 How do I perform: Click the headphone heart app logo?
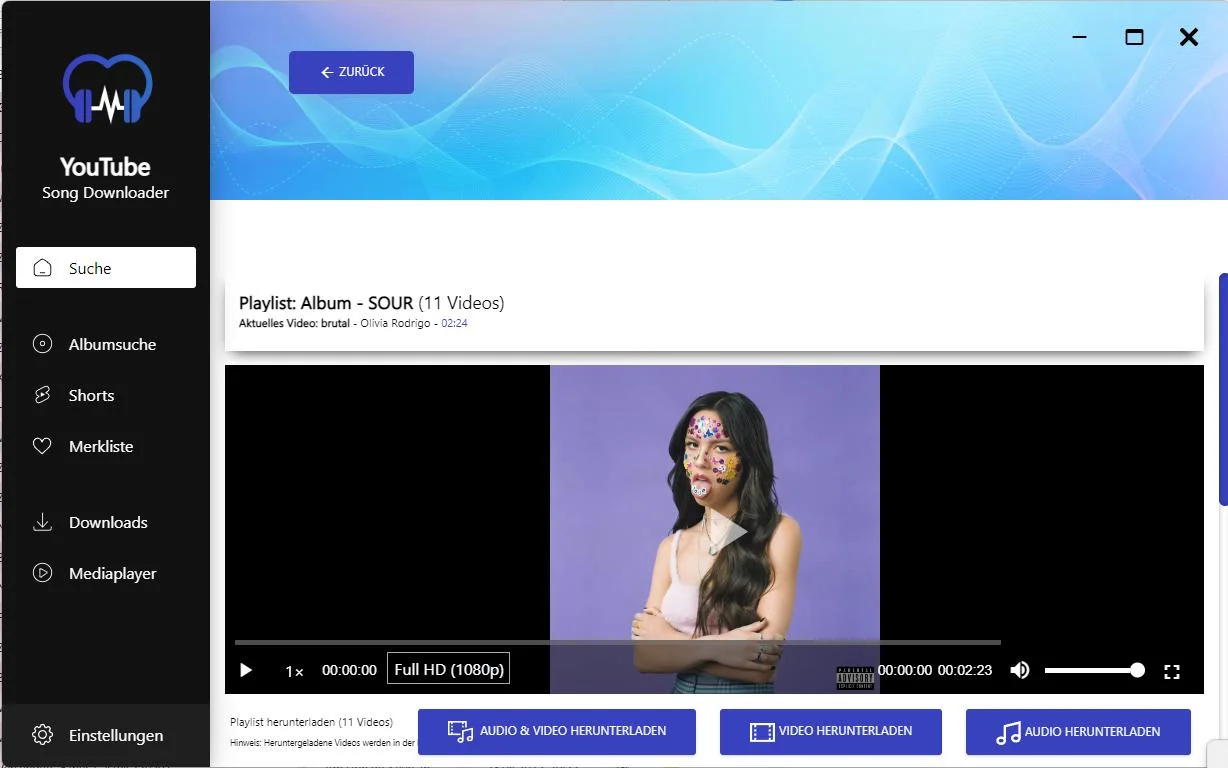point(107,88)
